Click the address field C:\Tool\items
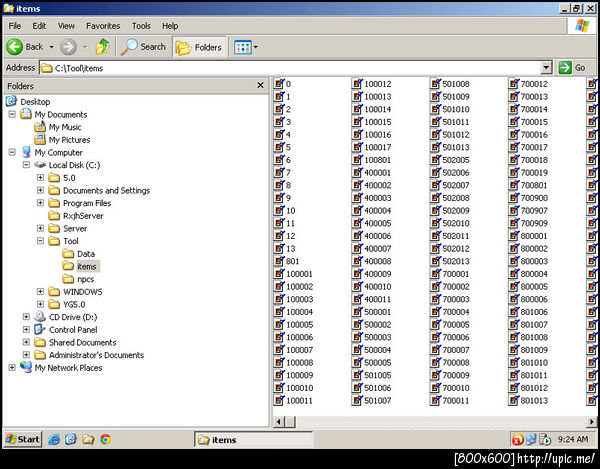The image size is (600, 469). coord(290,68)
